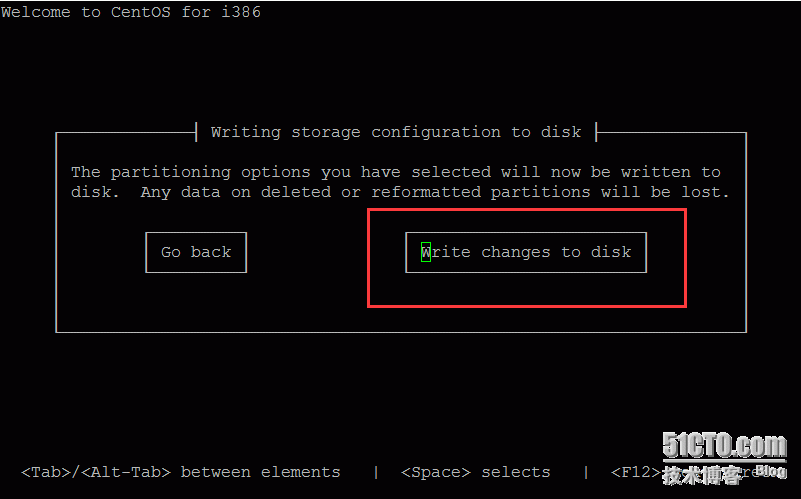Click the word back inside Go back
The width and height of the screenshot is (801, 499).
211,252
